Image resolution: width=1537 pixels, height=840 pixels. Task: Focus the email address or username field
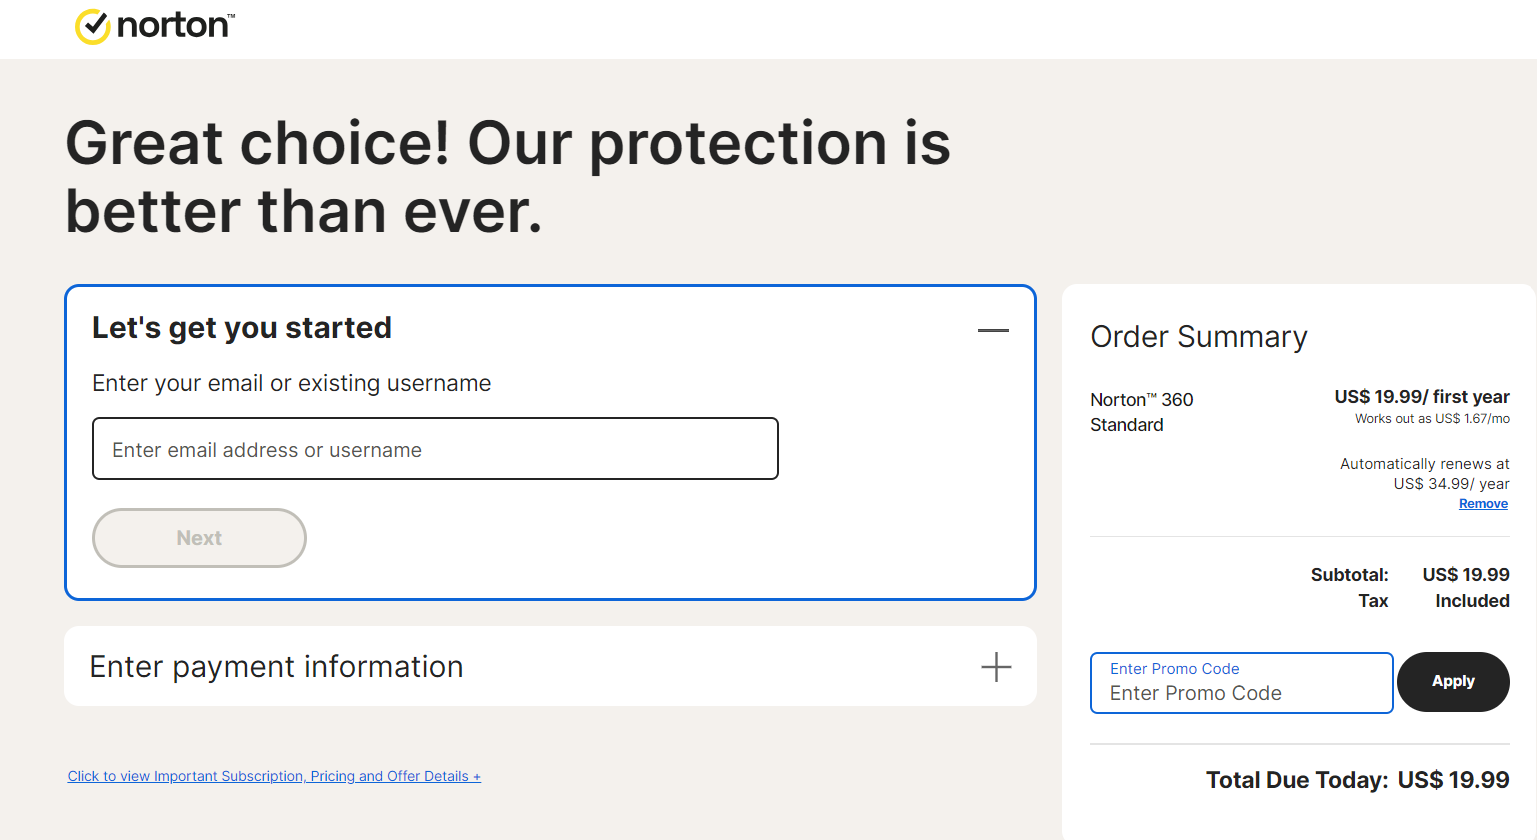click(x=435, y=449)
